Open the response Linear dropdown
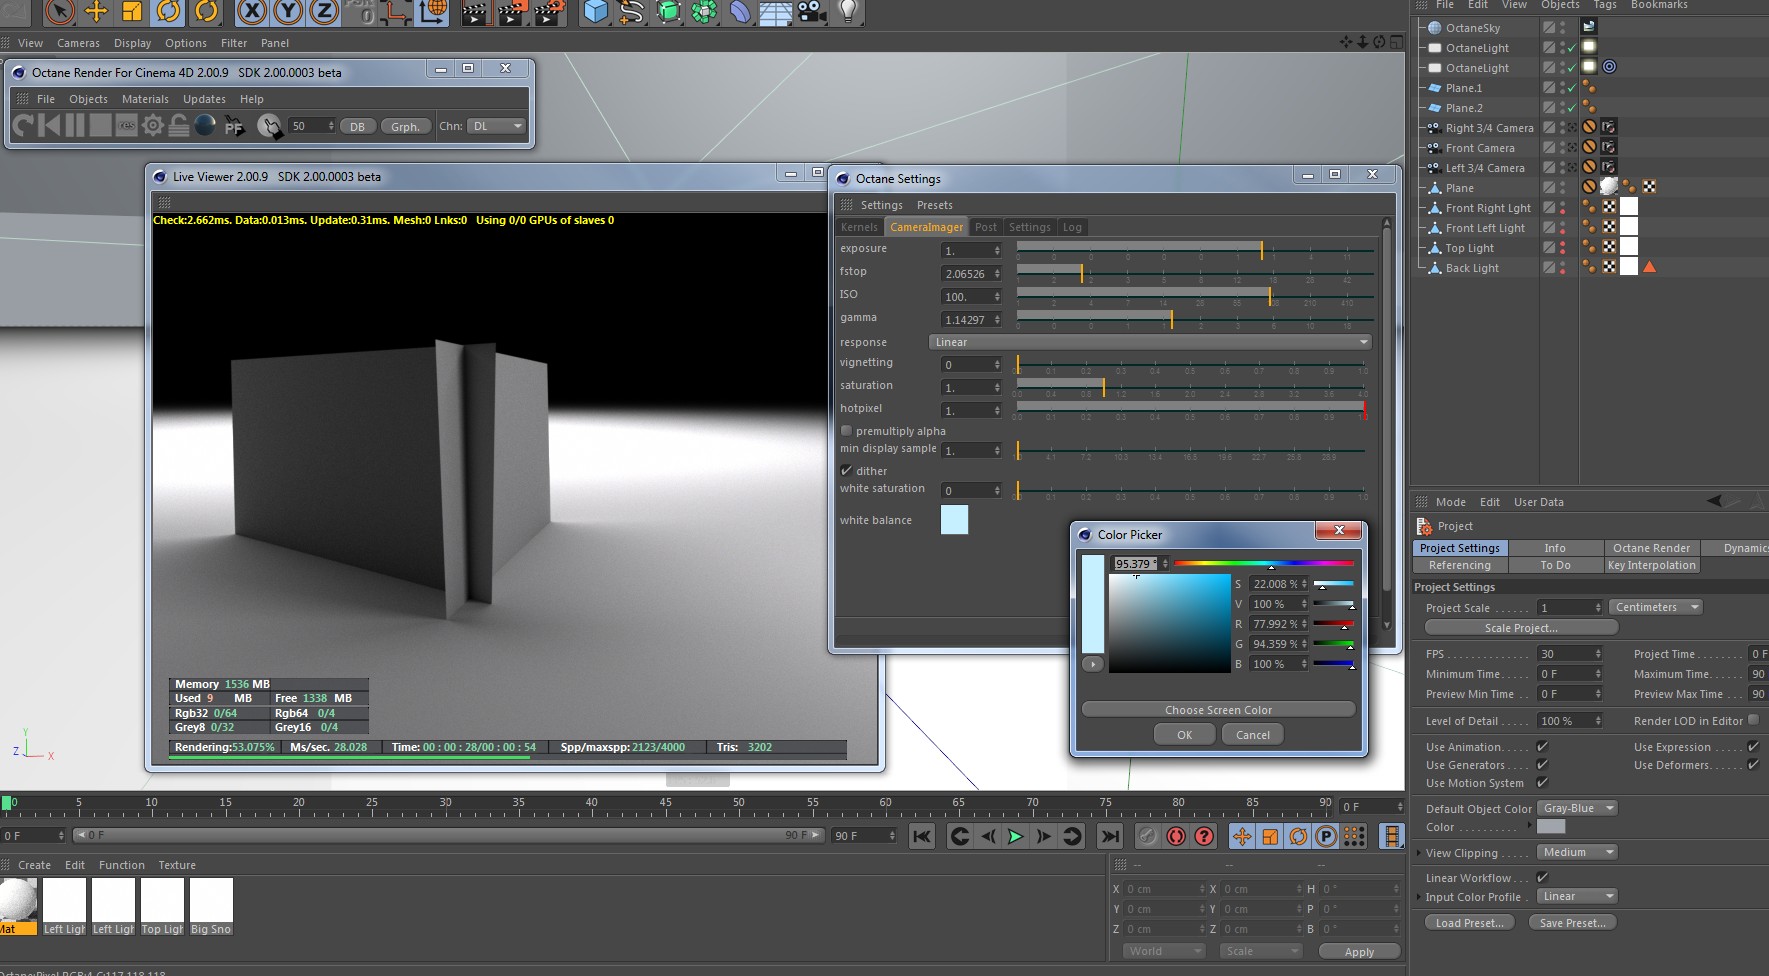 click(x=1150, y=342)
